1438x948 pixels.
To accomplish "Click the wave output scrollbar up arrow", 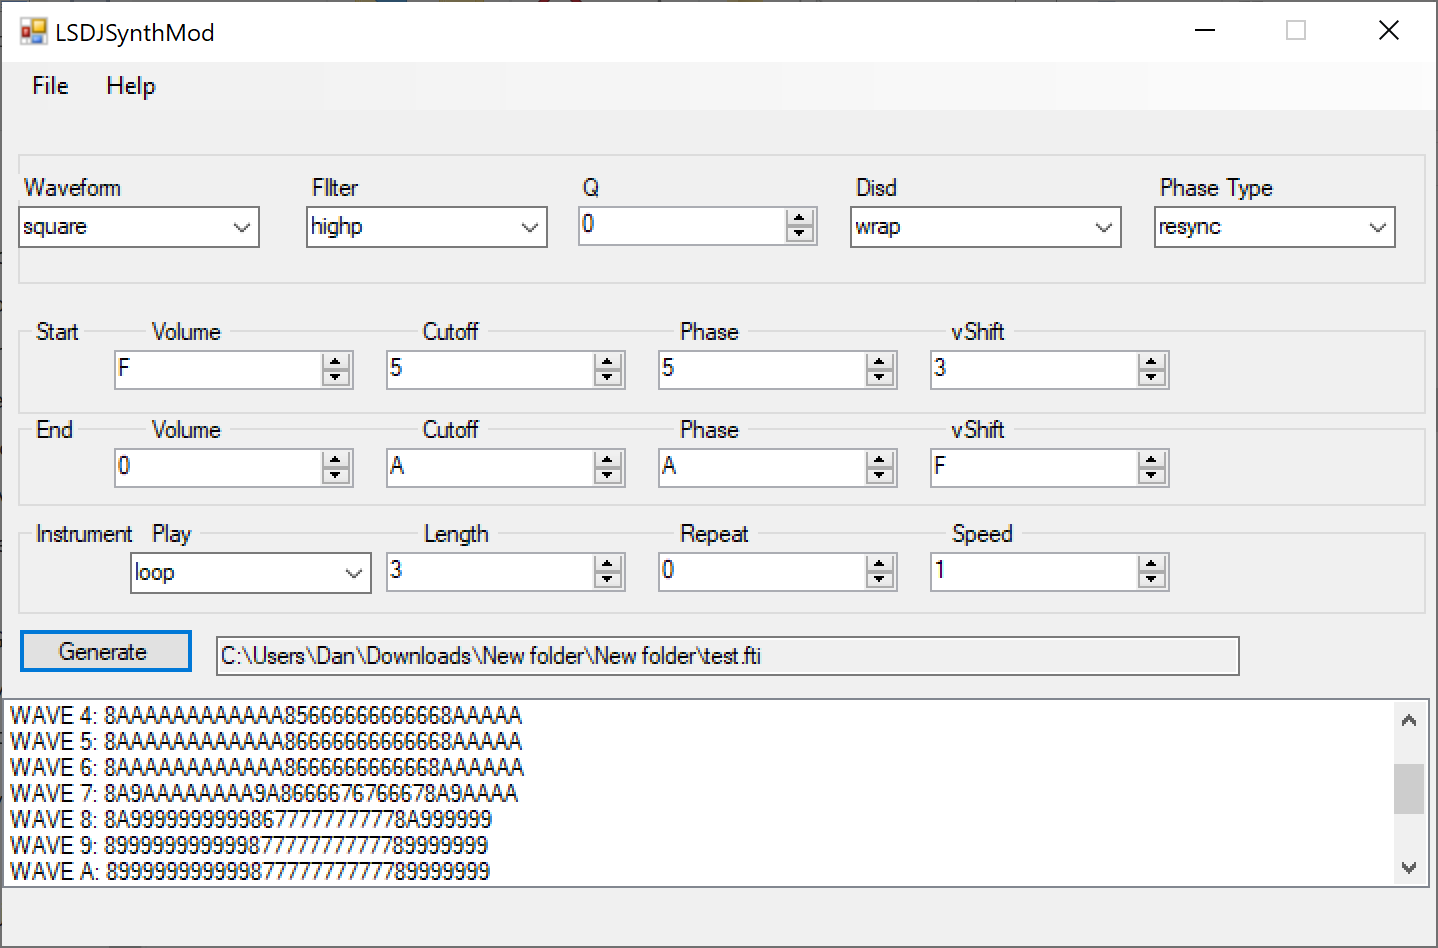I will (1409, 720).
